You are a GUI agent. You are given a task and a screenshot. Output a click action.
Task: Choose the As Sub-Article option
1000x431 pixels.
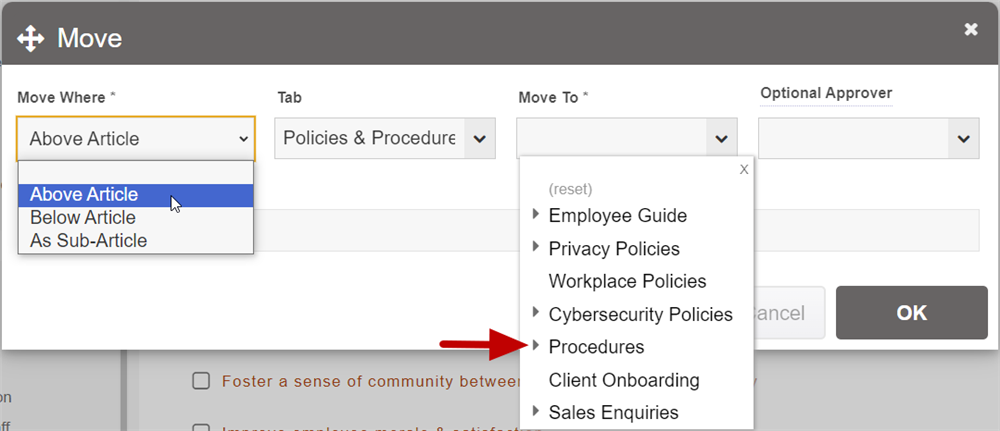[88, 240]
